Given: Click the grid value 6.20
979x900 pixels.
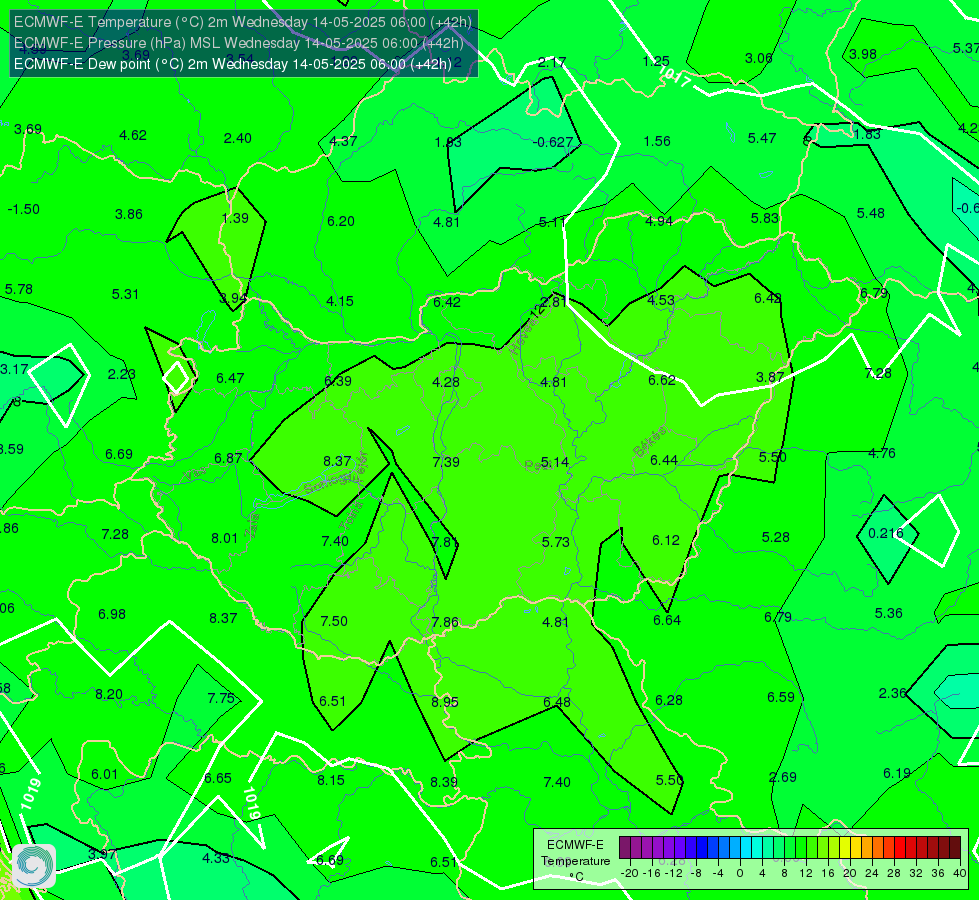Looking at the screenshot, I should click(341, 221).
